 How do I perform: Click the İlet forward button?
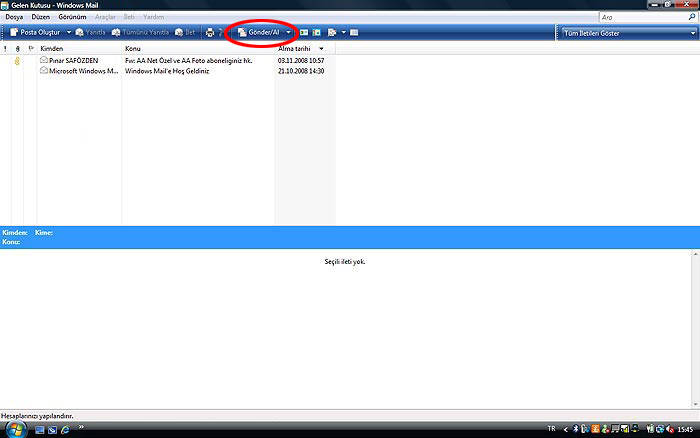(185, 33)
